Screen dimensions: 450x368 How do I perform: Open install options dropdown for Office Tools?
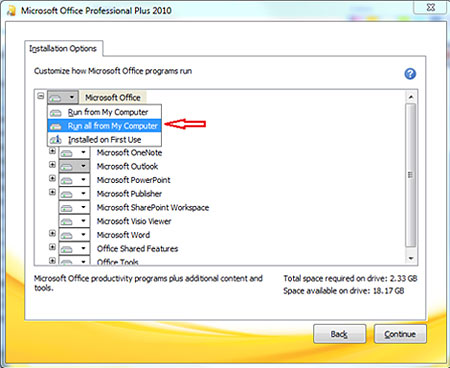74,261
